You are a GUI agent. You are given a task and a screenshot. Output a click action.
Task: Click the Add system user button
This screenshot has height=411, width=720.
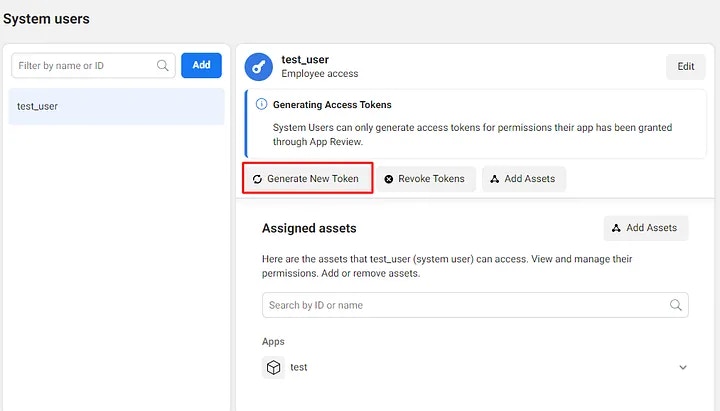pyautogui.click(x=201, y=65)
